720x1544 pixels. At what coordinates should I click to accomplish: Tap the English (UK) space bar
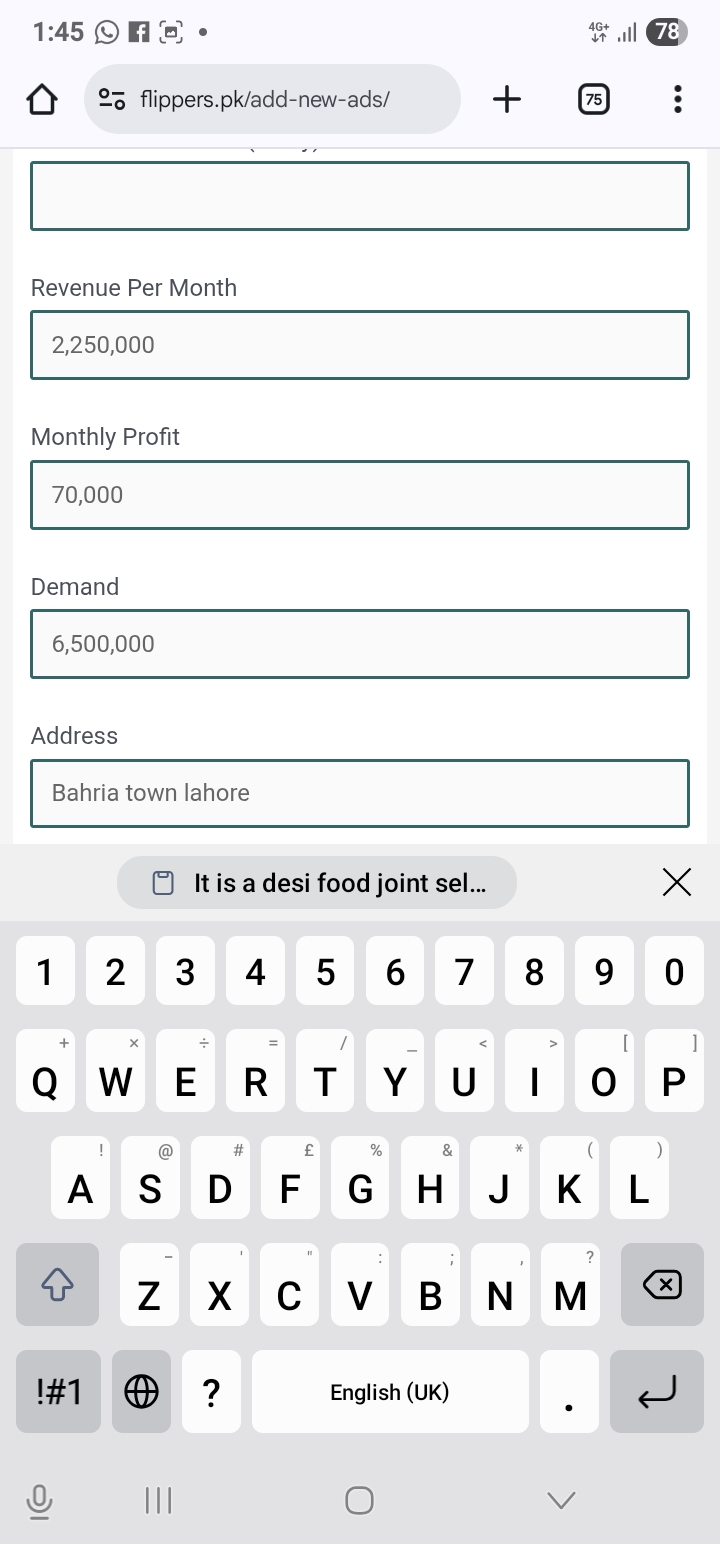[x=390, y=1391]
